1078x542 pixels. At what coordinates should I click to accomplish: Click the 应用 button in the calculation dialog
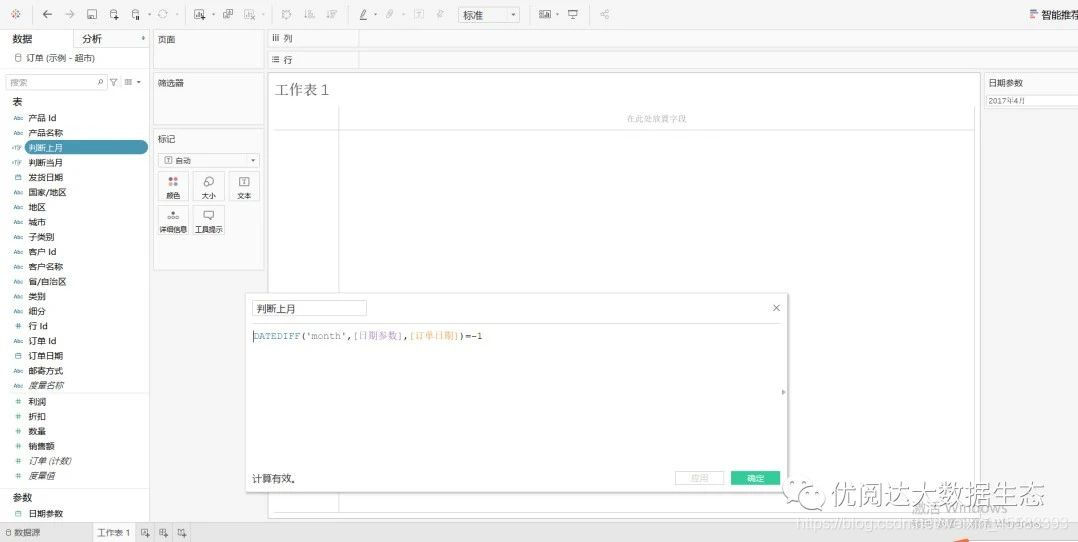coord(699,478)
